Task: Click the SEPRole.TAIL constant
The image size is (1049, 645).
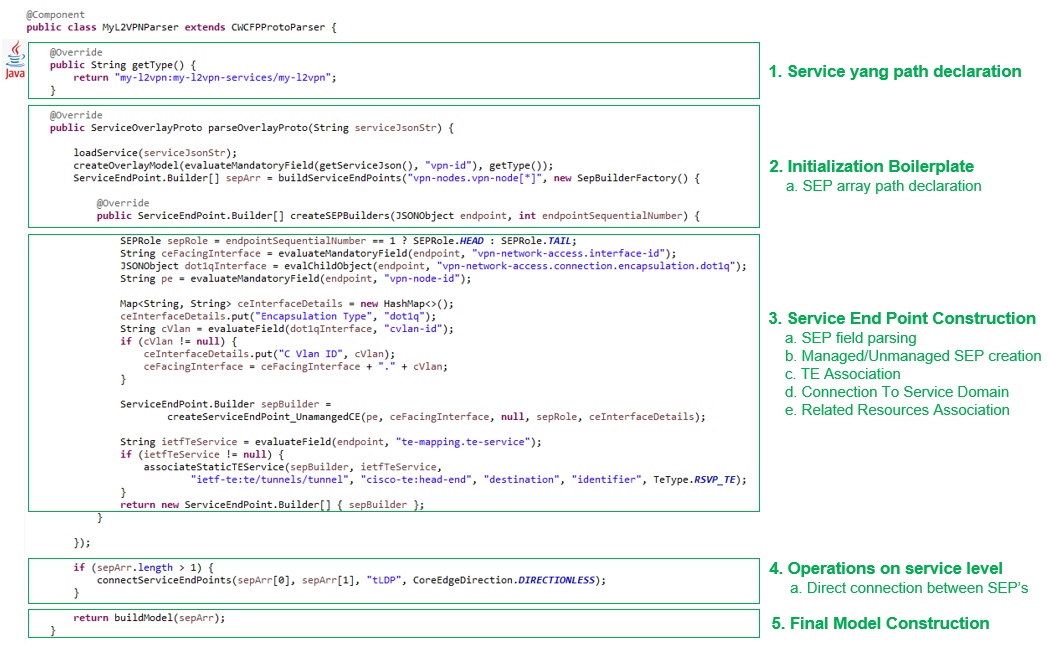Action: pyautogui.click(x=536, y=241)
